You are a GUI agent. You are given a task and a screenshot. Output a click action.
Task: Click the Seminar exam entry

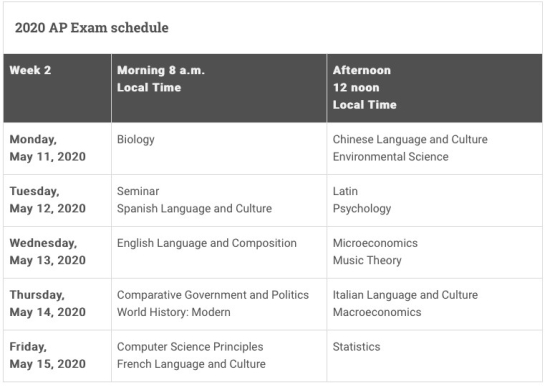click(138, 191)
